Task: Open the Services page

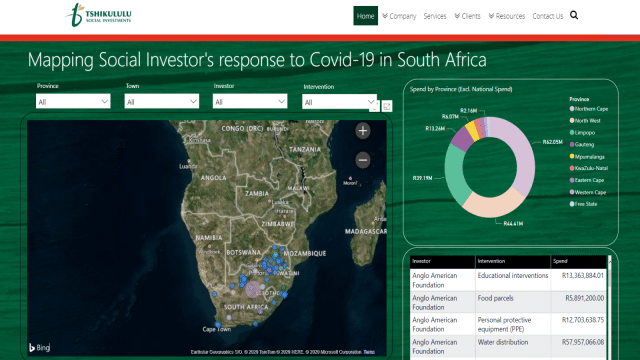Action: coord(435,16)
